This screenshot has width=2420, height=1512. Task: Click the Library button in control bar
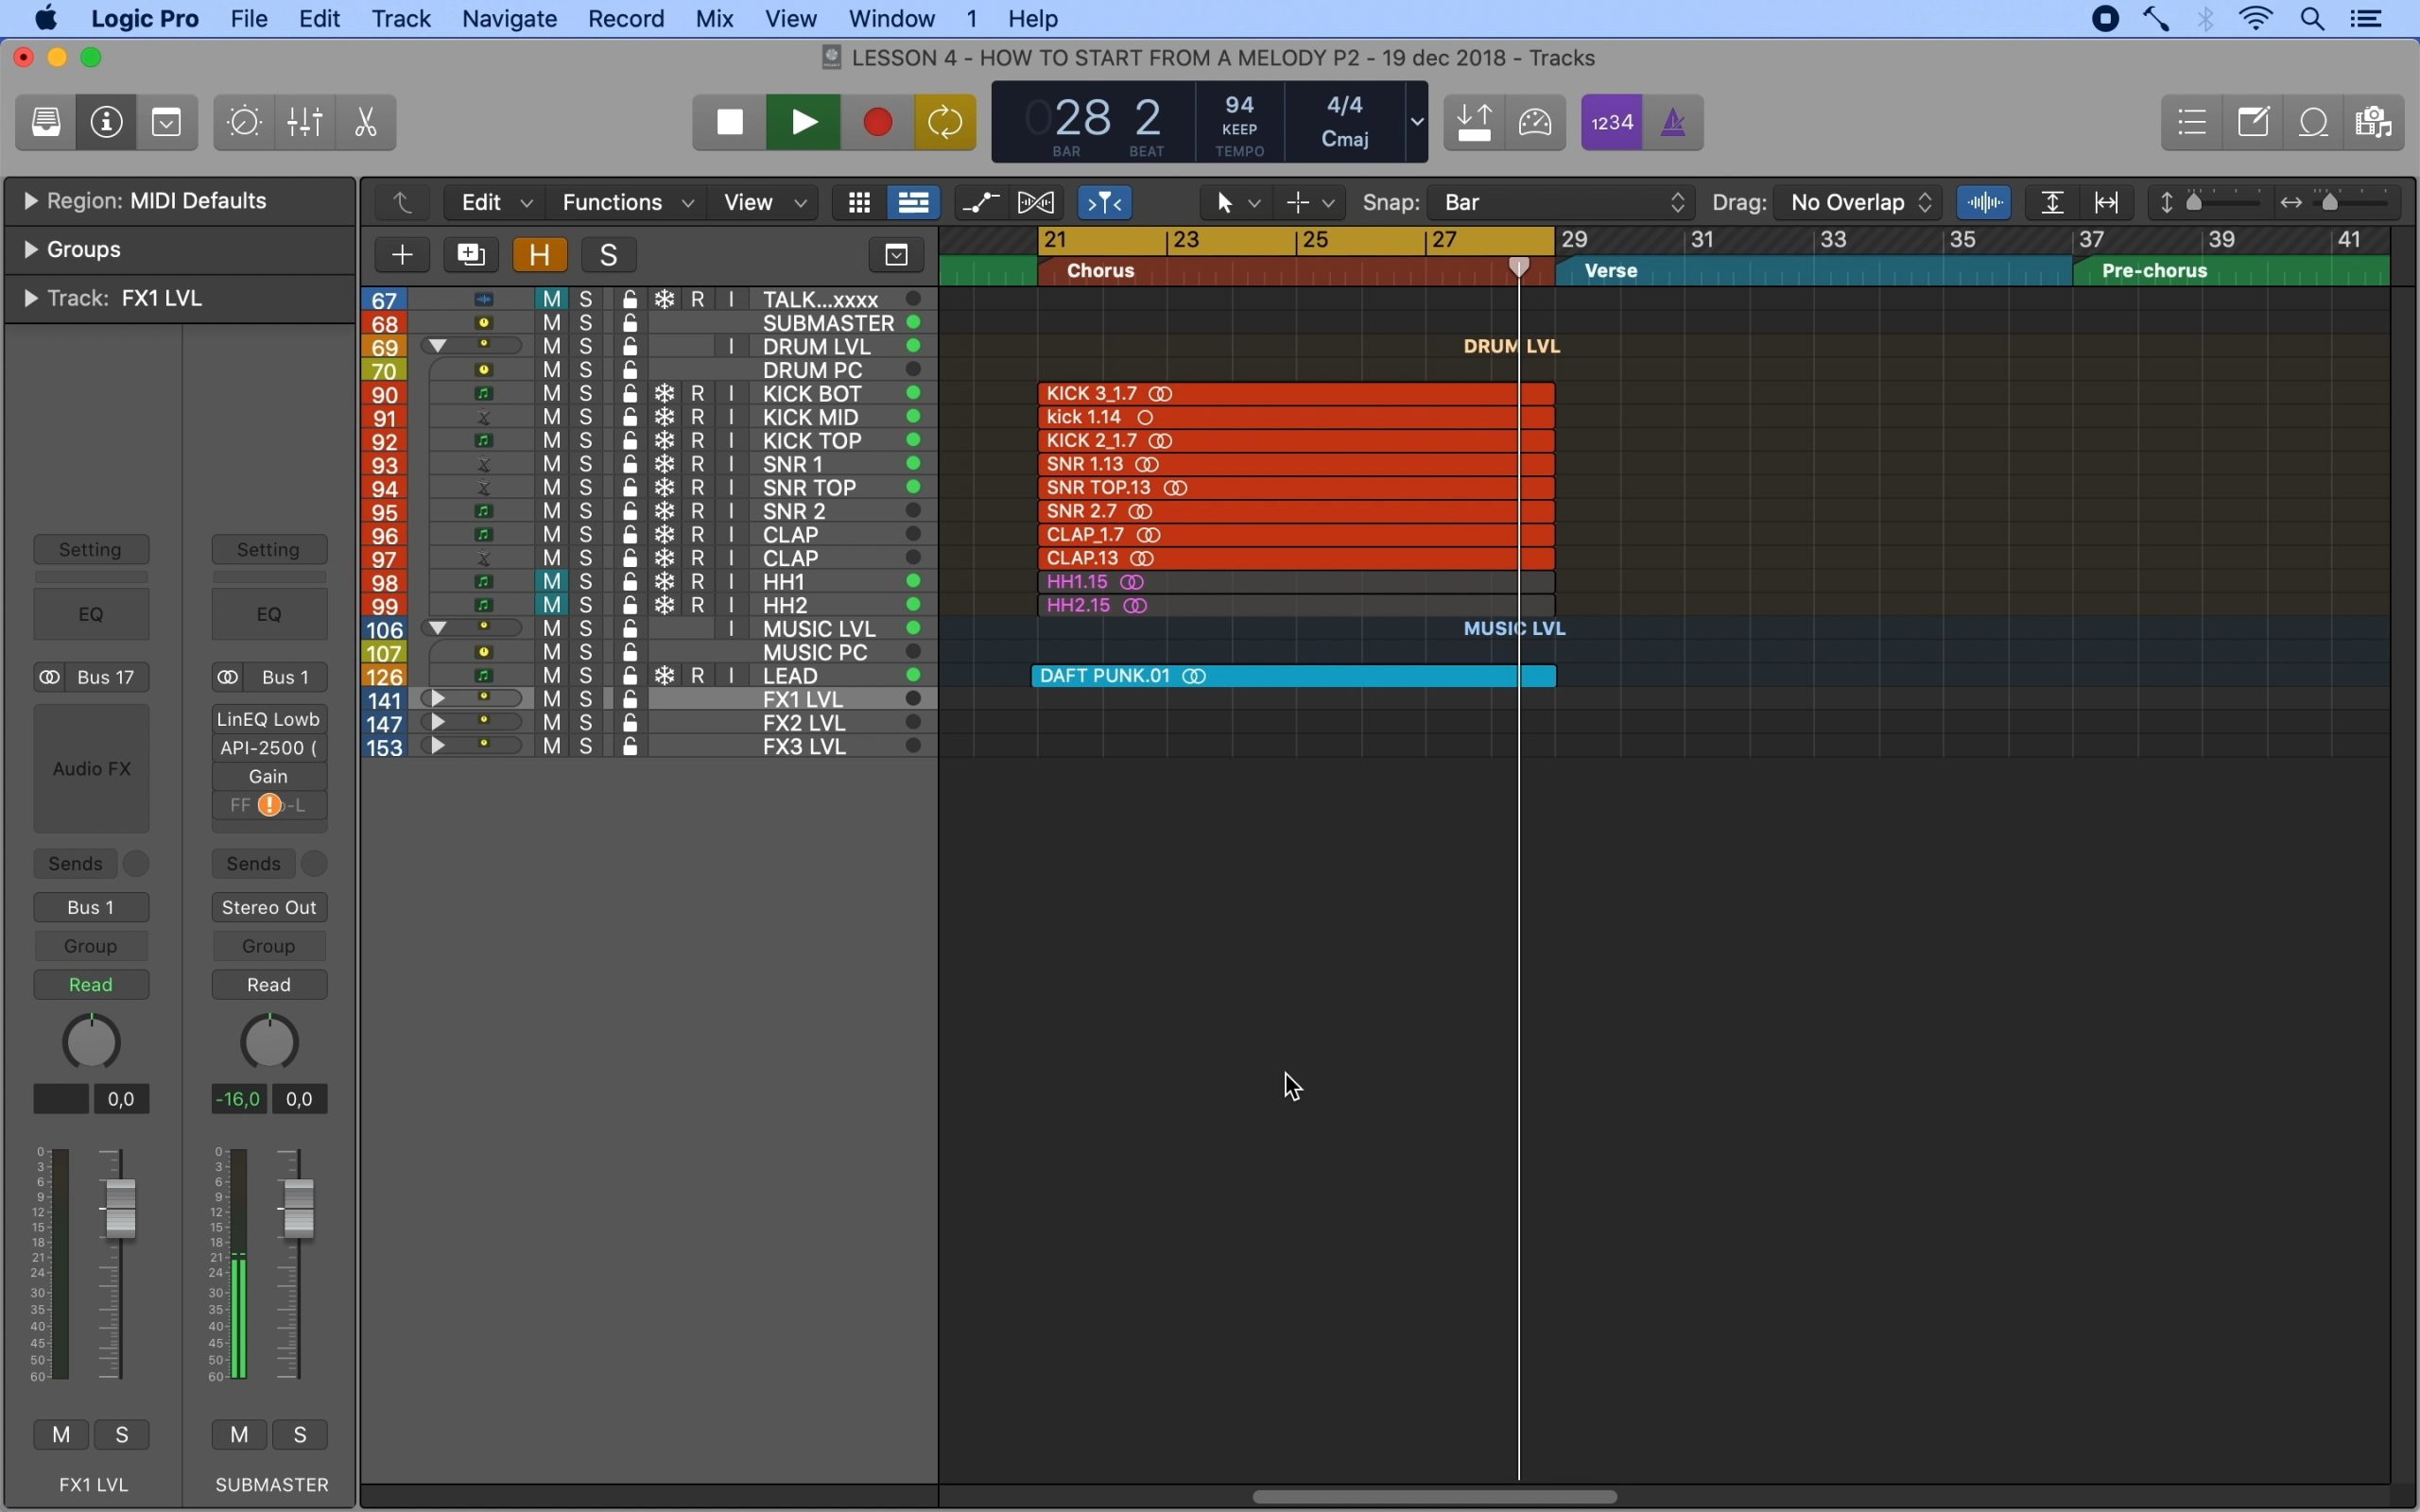tap(46, 122)
